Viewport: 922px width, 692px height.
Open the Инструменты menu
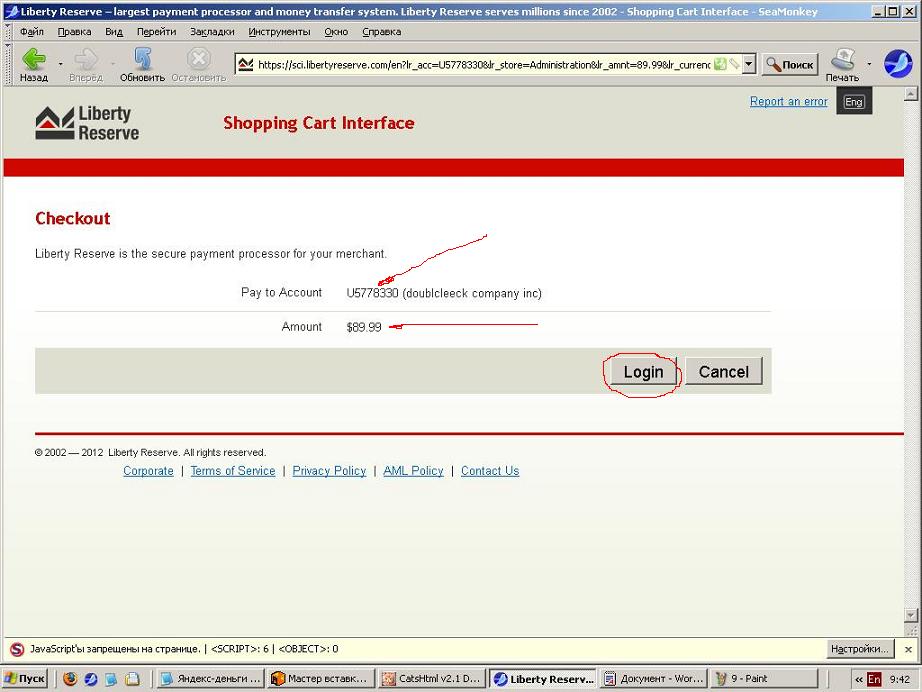pos(279,32)
